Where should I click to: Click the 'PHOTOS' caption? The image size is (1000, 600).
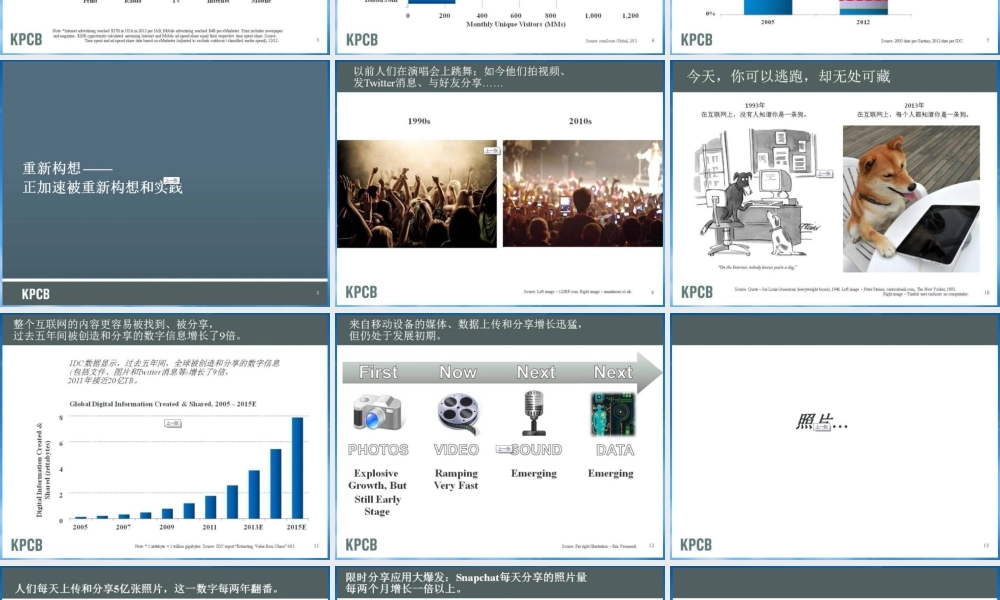click(378, 450)
